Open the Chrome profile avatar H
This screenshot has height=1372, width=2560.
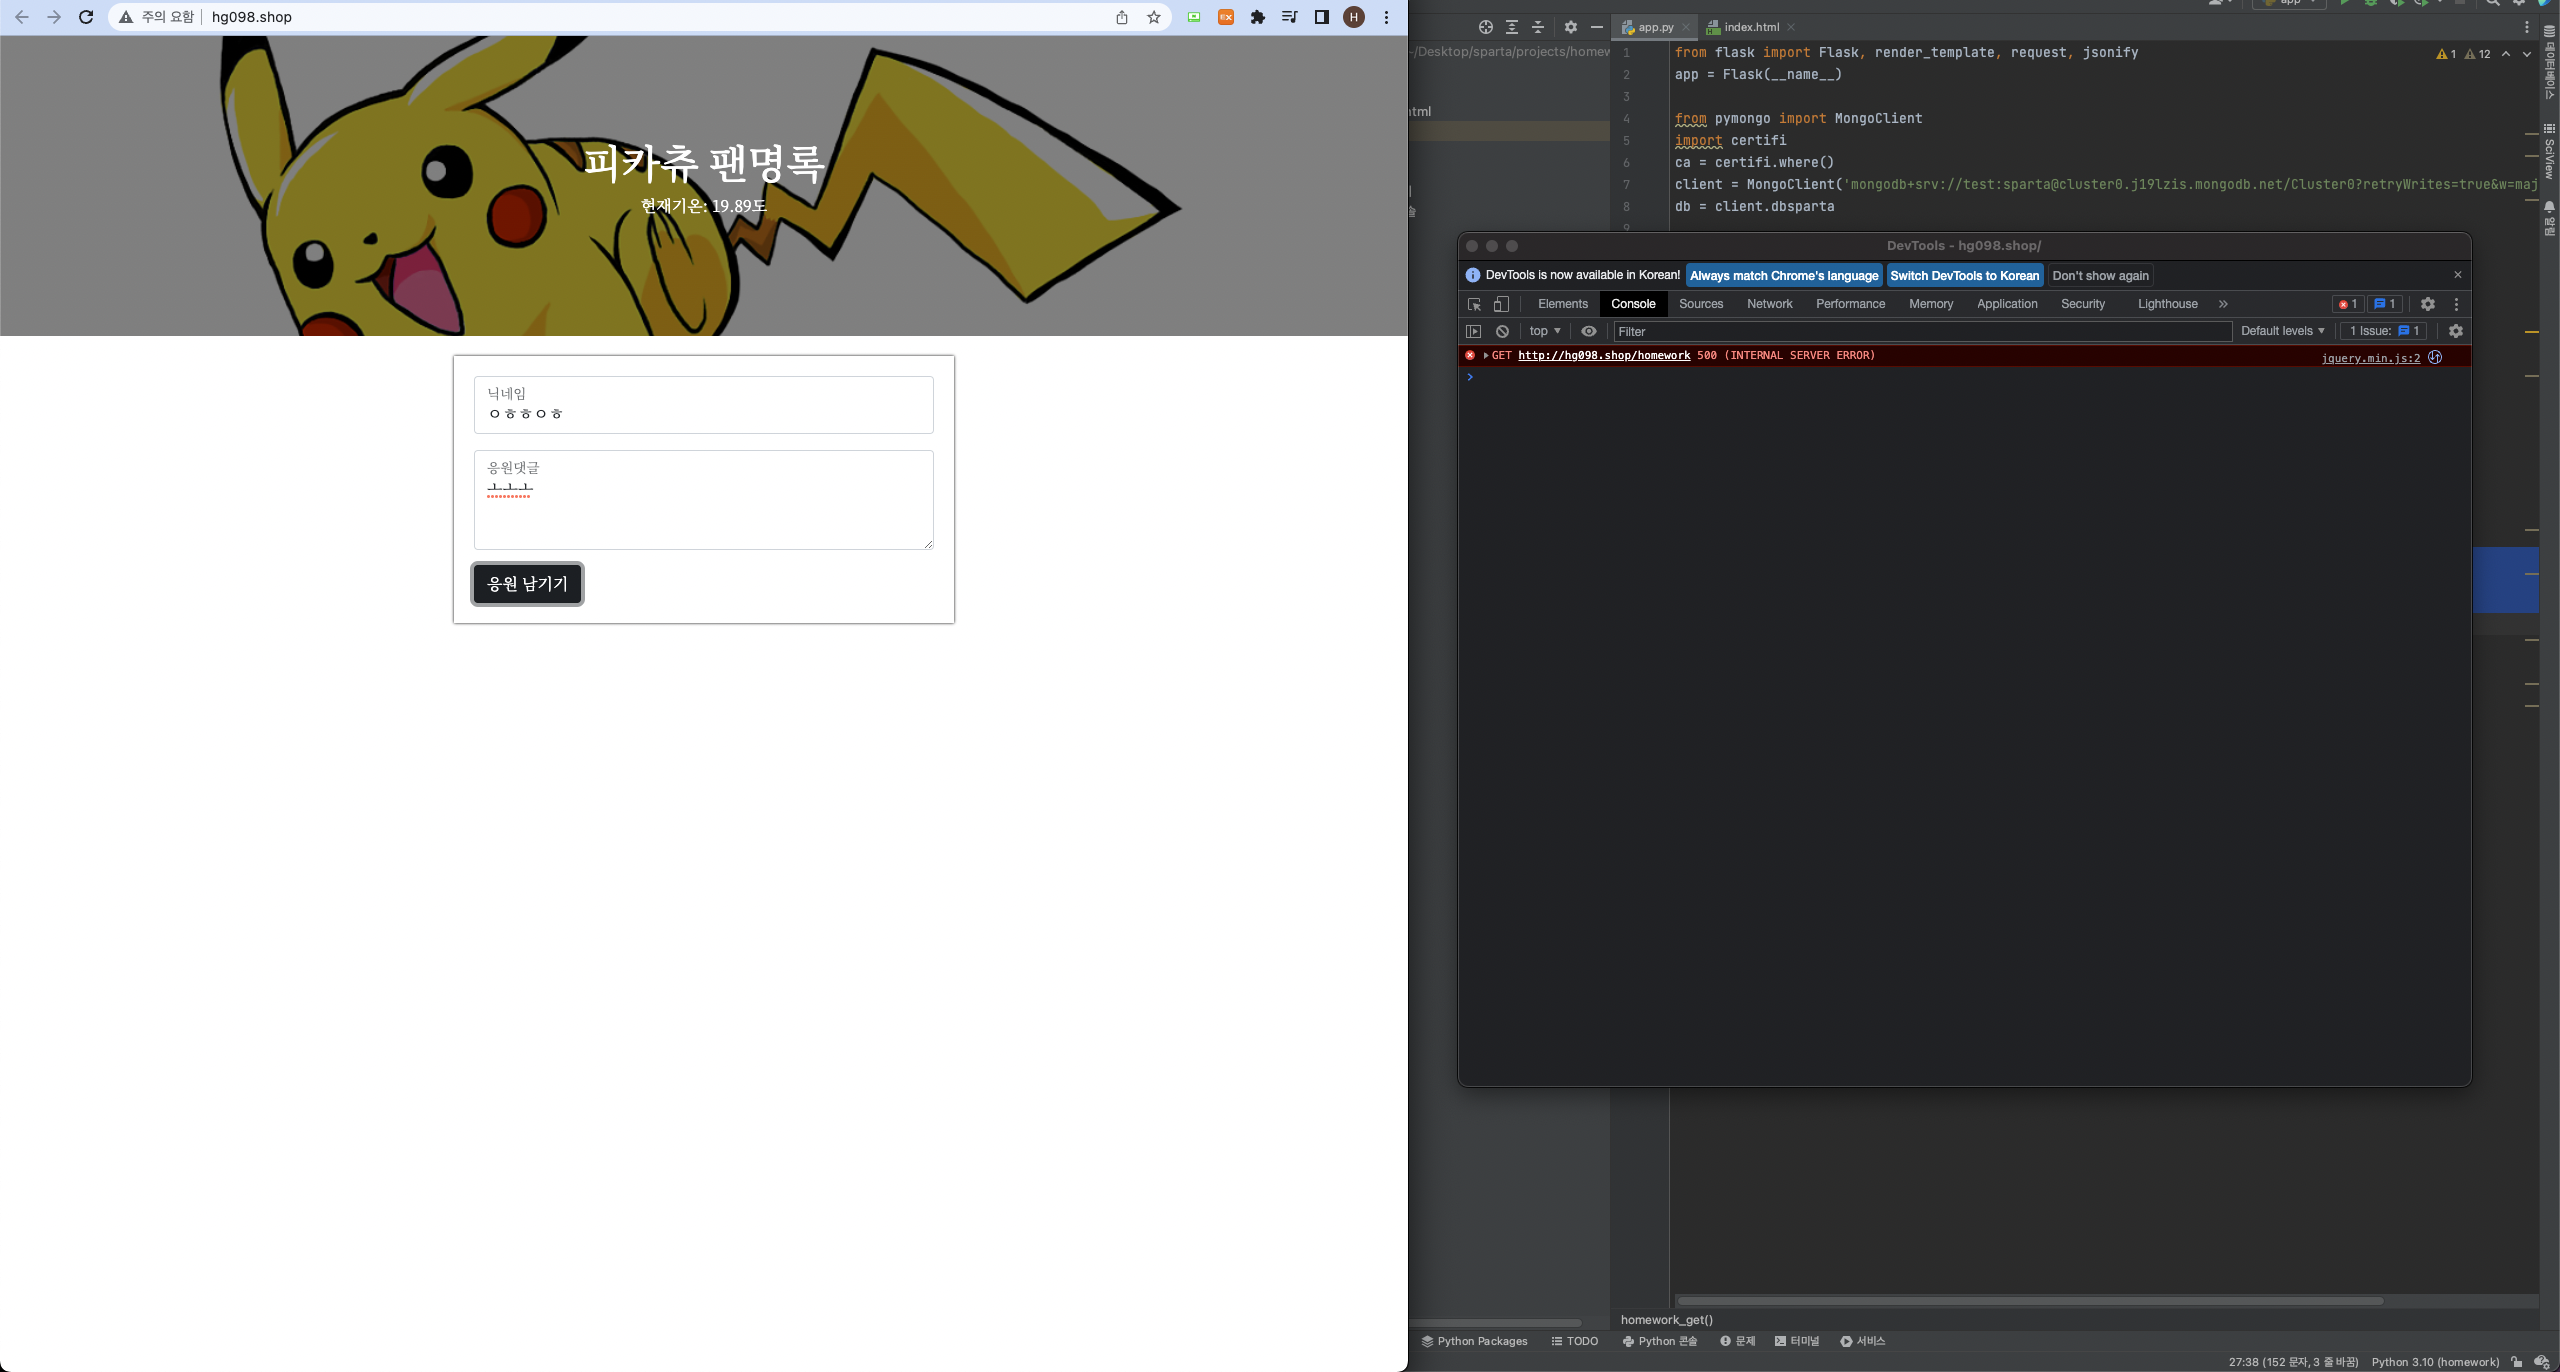coord(1354,17)
